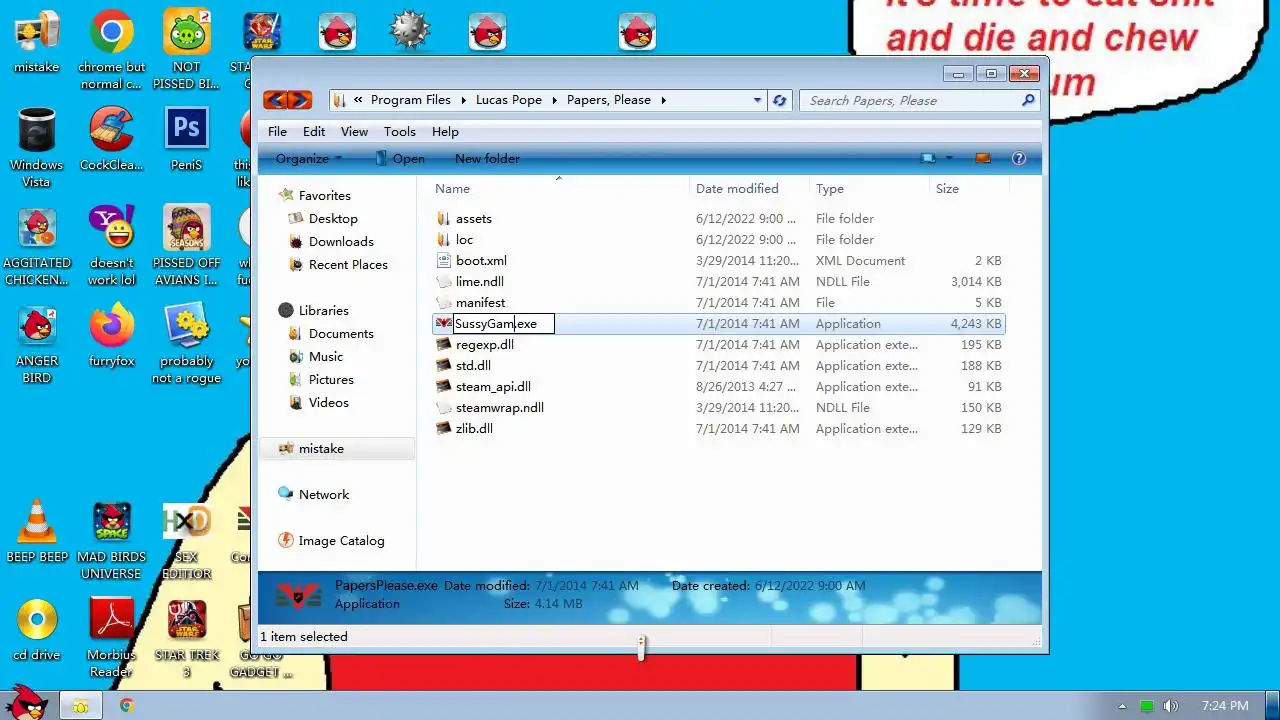Open Recent Places in the sidebar
The width and height of the screenshot is (1280, 720).
pyautogui.click(x=348, y=264)
